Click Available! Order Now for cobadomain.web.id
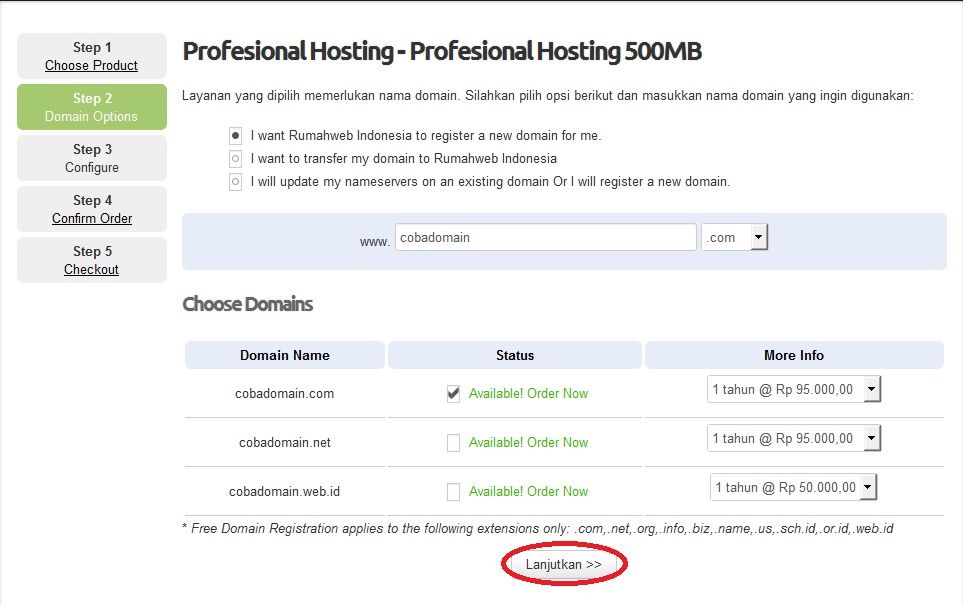The image size is (963, 605). [x=528, y=492]
